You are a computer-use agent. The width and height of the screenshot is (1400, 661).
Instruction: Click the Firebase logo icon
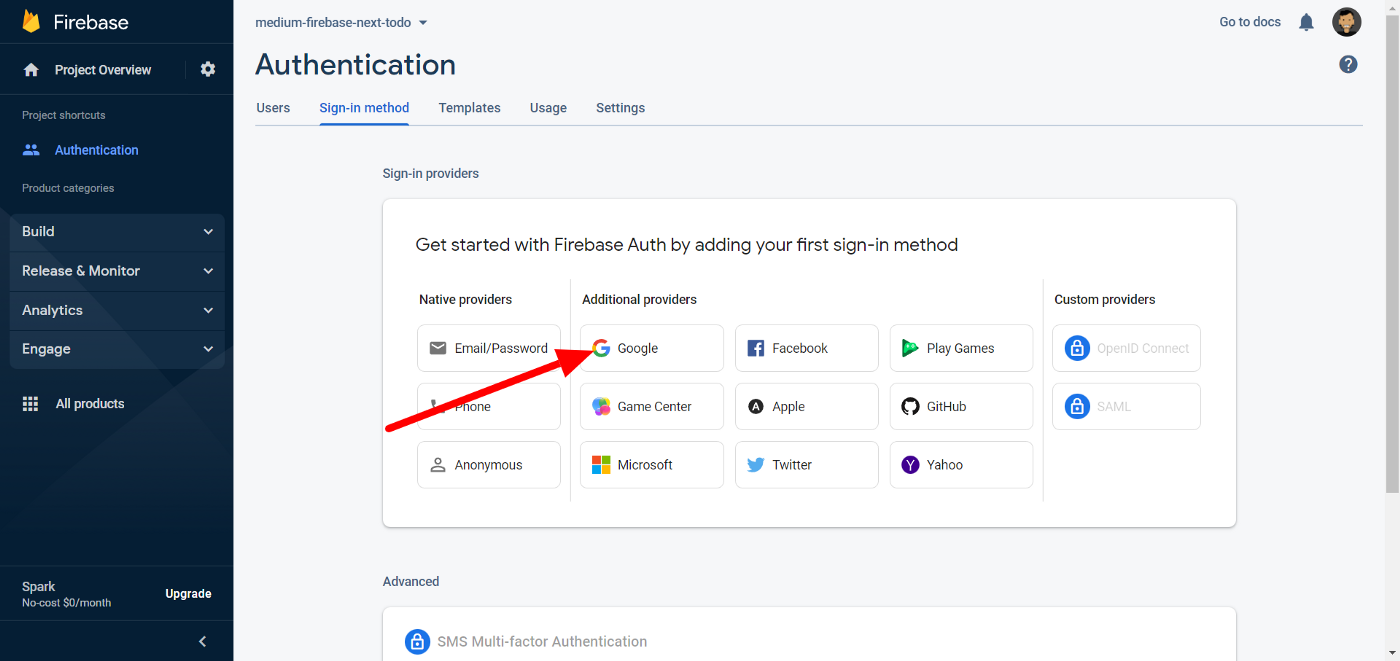tap(31, 22)
